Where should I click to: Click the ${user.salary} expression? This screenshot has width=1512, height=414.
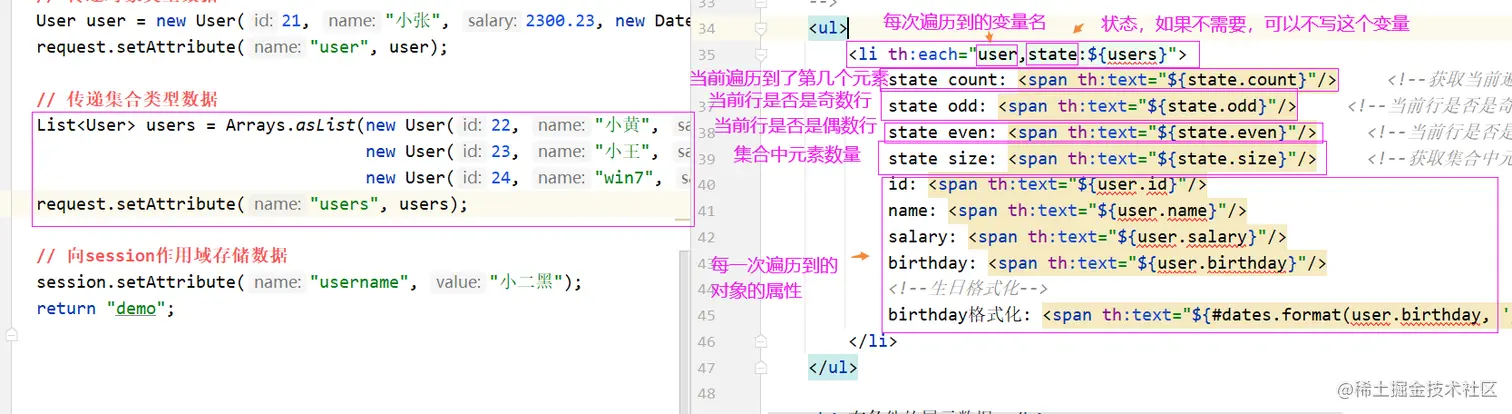coord(1187,237)
